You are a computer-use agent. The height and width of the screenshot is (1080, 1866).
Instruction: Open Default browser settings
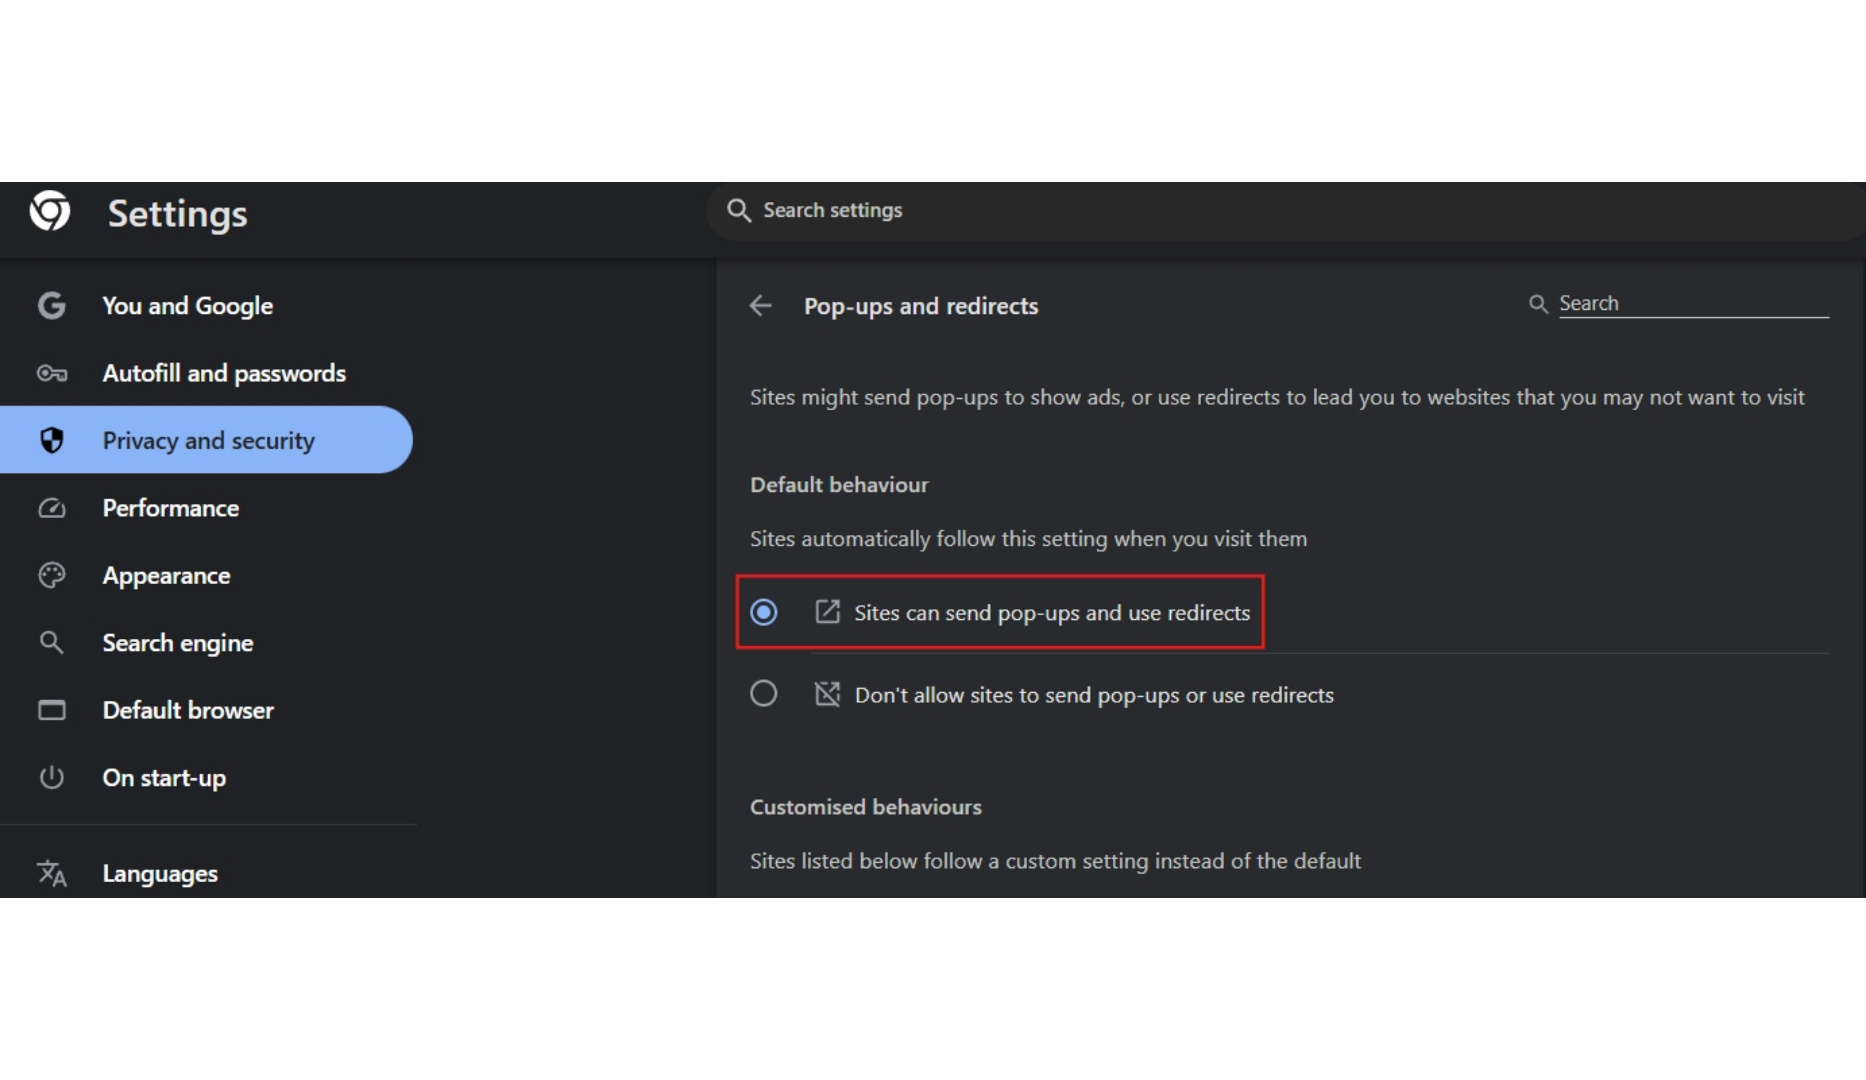(x=208, y=710)
